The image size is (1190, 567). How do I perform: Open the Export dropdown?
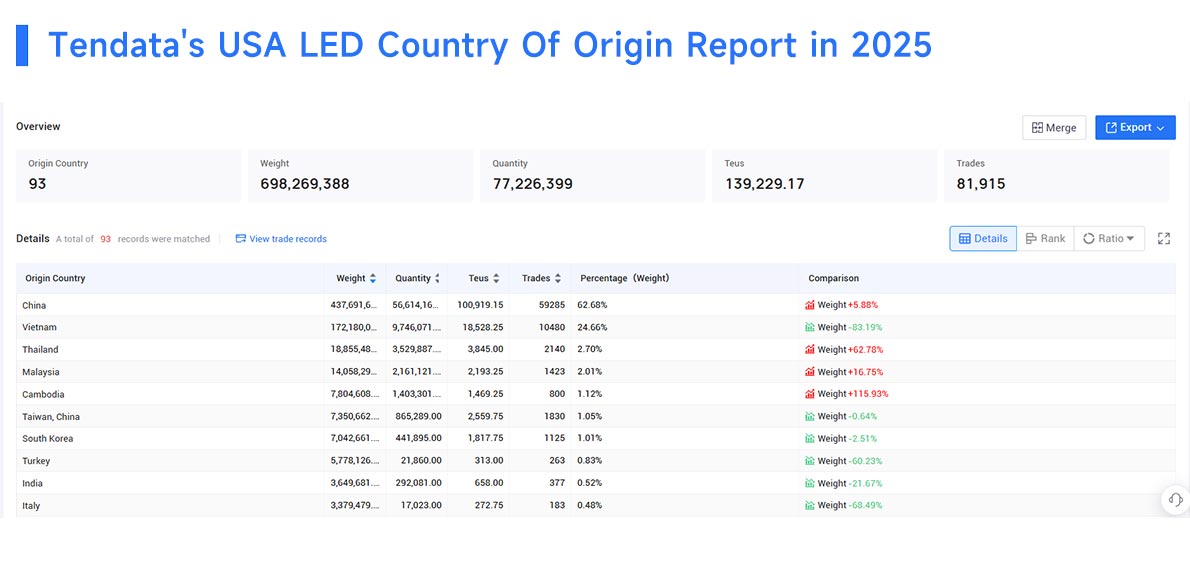1135,128
